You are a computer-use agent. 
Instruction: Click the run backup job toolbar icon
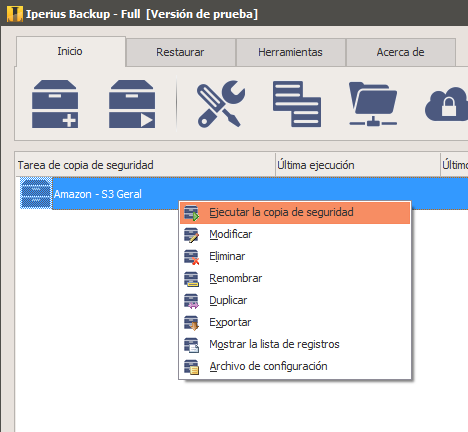(x=132, y=104)
